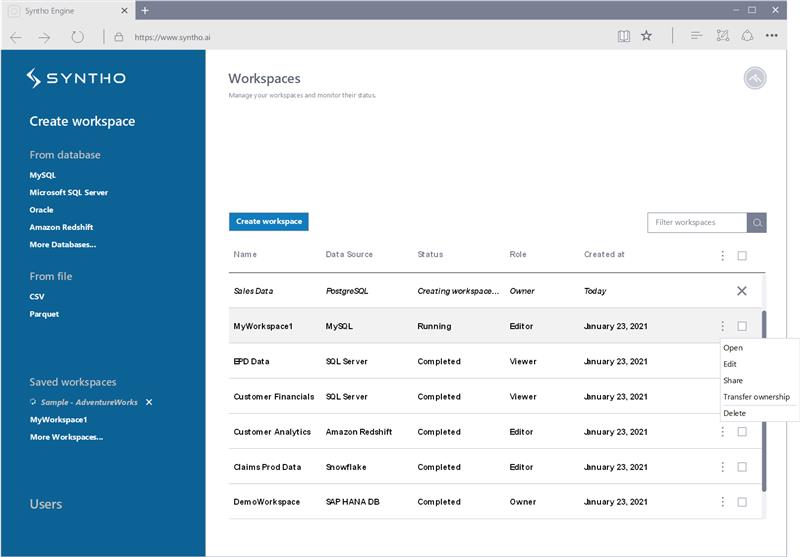Open MyWorkspace1 in the Saved workspaces sidebar
This screenshot has width=800, height=557.
click(x=59, y=420)
